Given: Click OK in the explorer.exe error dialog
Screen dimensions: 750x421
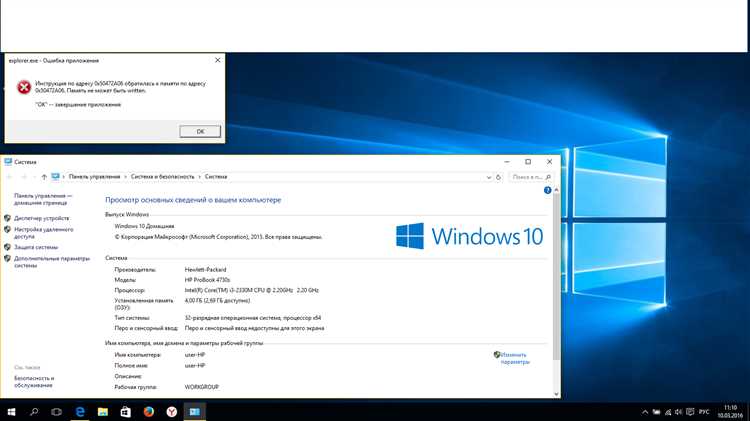Looking at the screenshot, I should [x=200, y=131].
